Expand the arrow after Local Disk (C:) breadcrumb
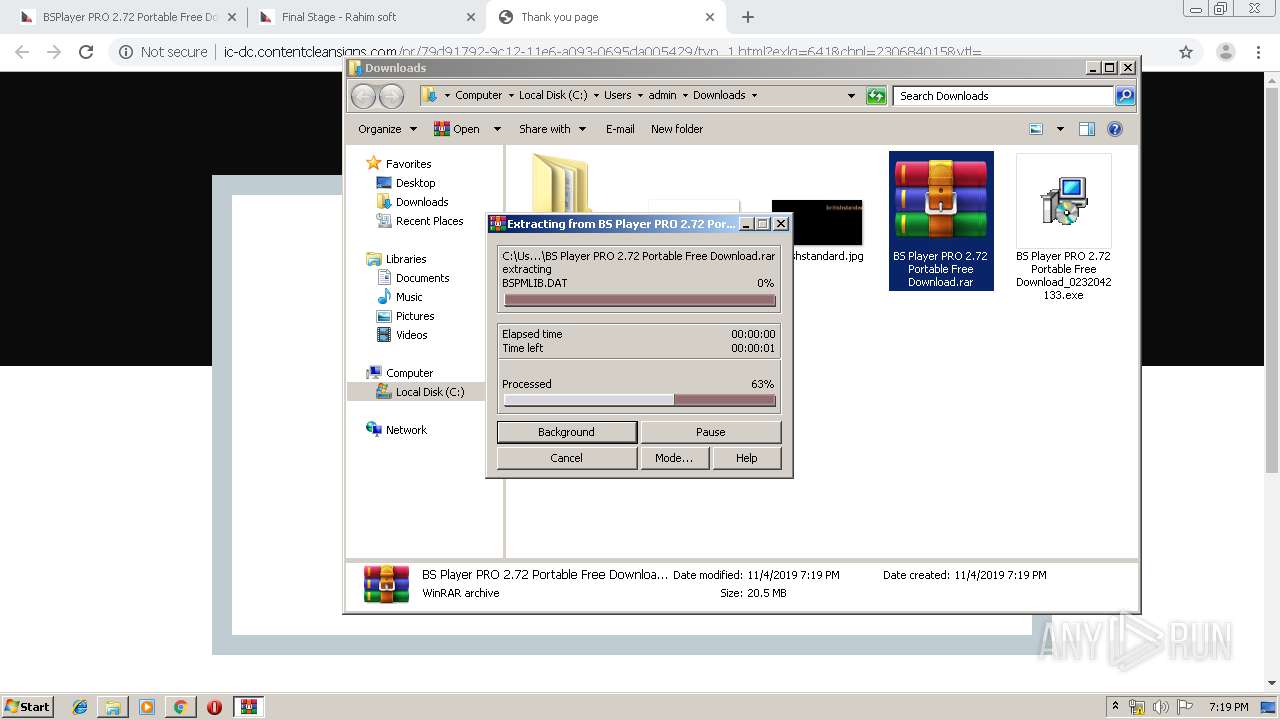The height and width of the screenshot is (720, 1280). point(596,96)
